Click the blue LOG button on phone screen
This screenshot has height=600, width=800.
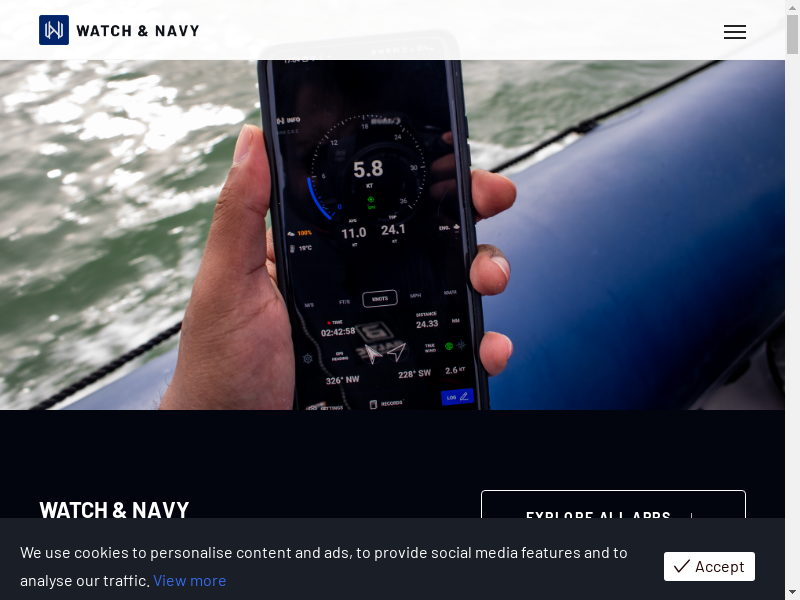(x=457, y=397)
